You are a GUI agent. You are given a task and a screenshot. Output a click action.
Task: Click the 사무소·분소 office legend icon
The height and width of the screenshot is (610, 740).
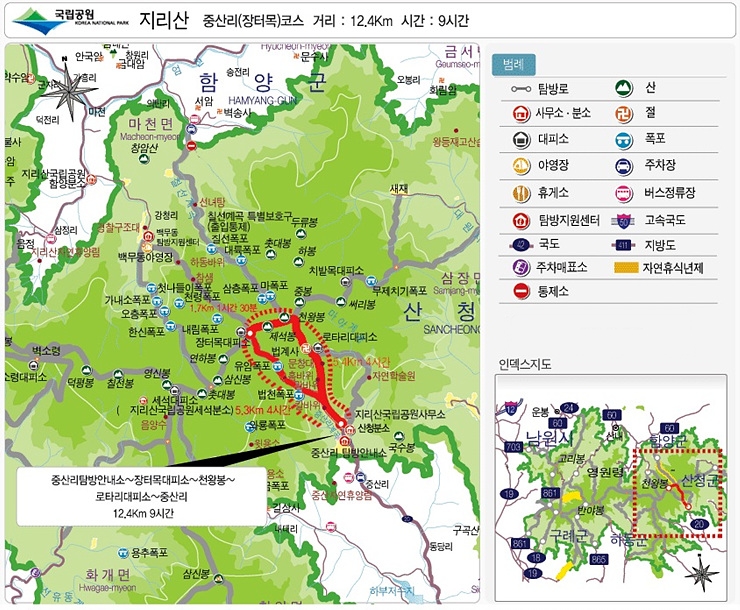[x=521, y=114]
